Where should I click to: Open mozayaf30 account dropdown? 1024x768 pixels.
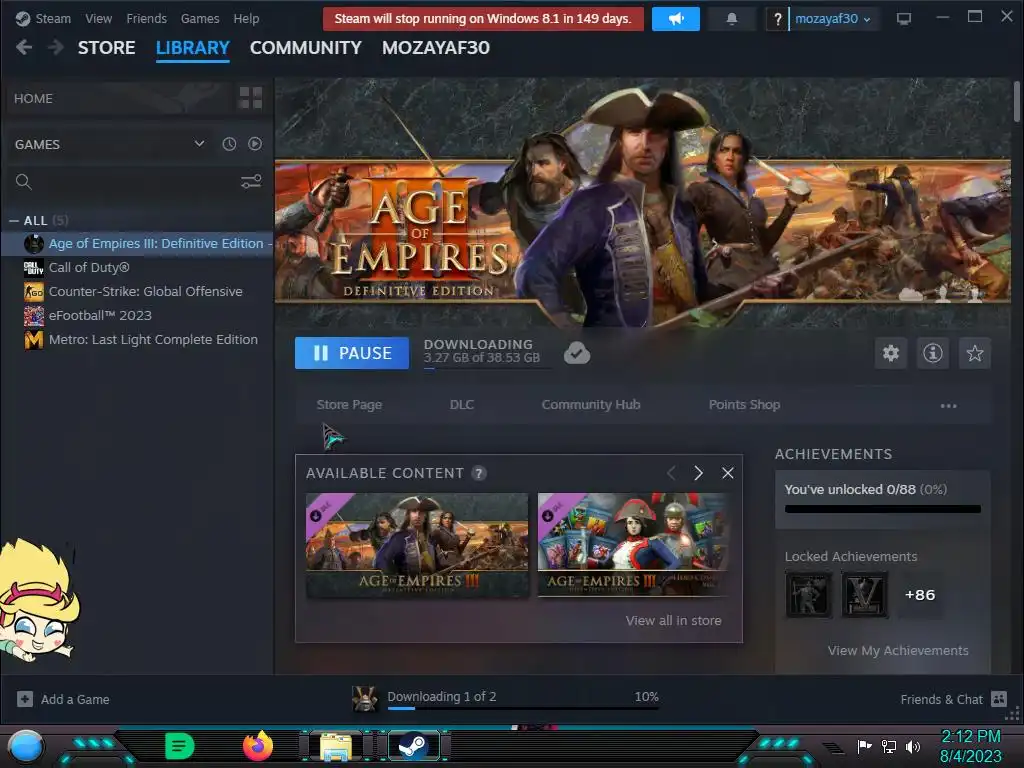click(x=833, y=19)
